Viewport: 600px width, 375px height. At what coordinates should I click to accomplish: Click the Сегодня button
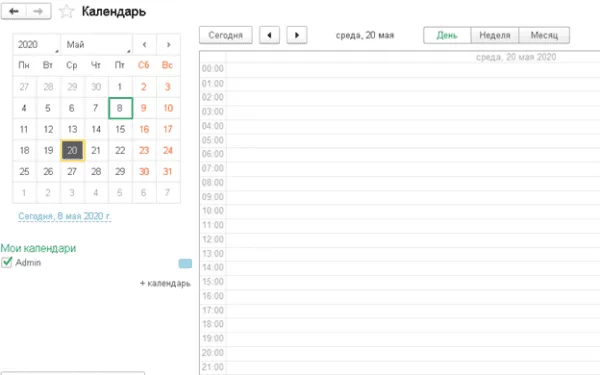tap(226, 35)
